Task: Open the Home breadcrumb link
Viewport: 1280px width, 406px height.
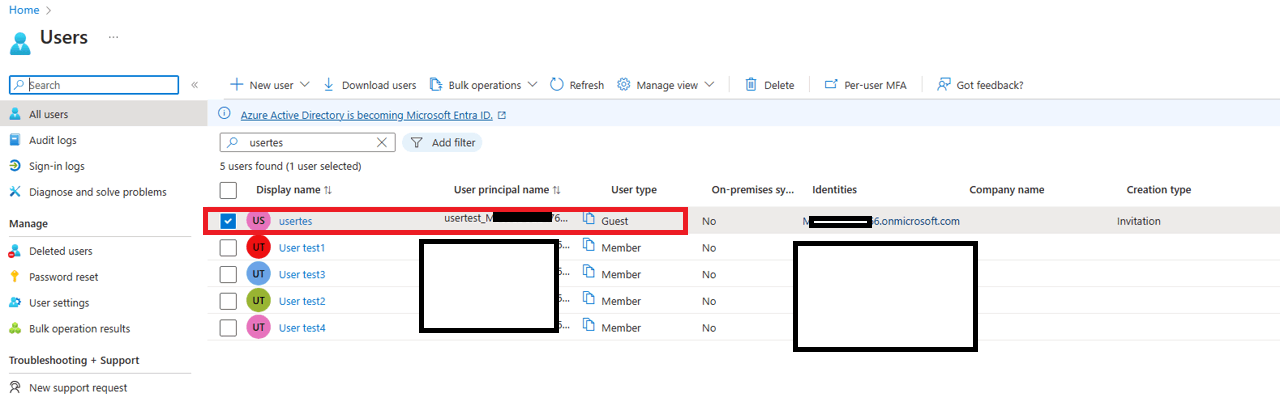Action: click(24, 10)
